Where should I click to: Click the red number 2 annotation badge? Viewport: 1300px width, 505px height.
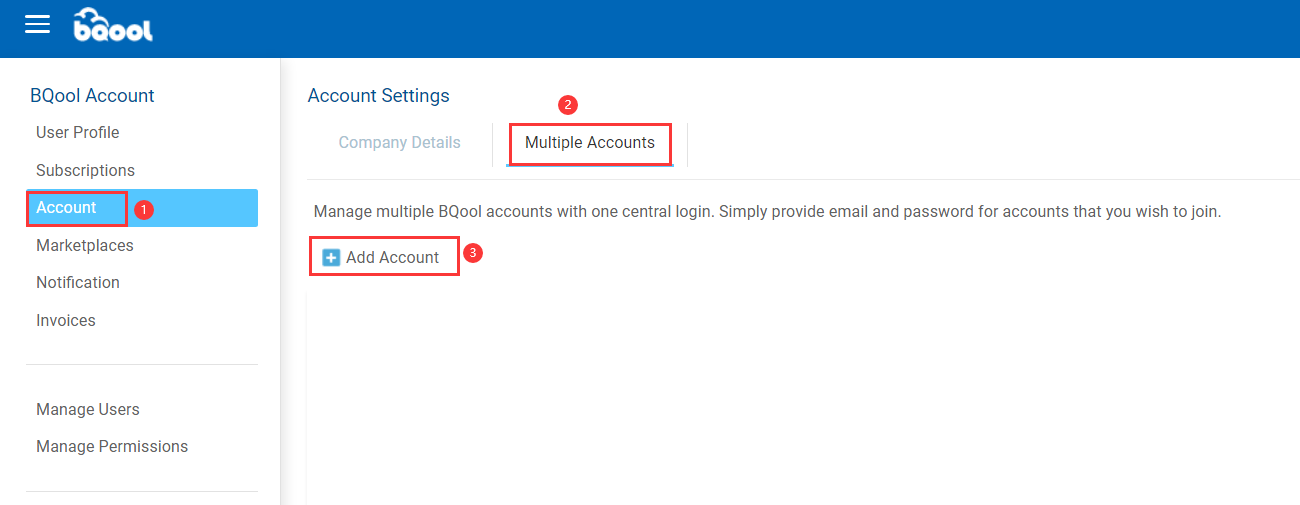tap(568, 104)
